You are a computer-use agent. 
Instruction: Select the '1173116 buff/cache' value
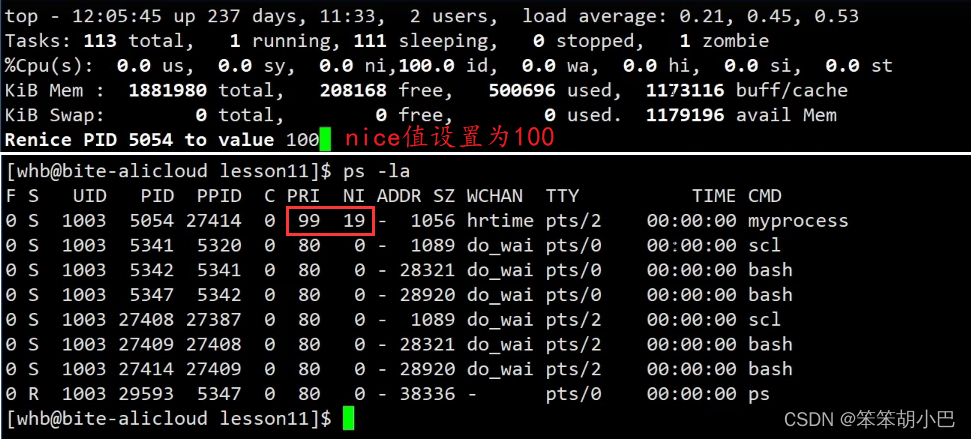click(747, 90)
